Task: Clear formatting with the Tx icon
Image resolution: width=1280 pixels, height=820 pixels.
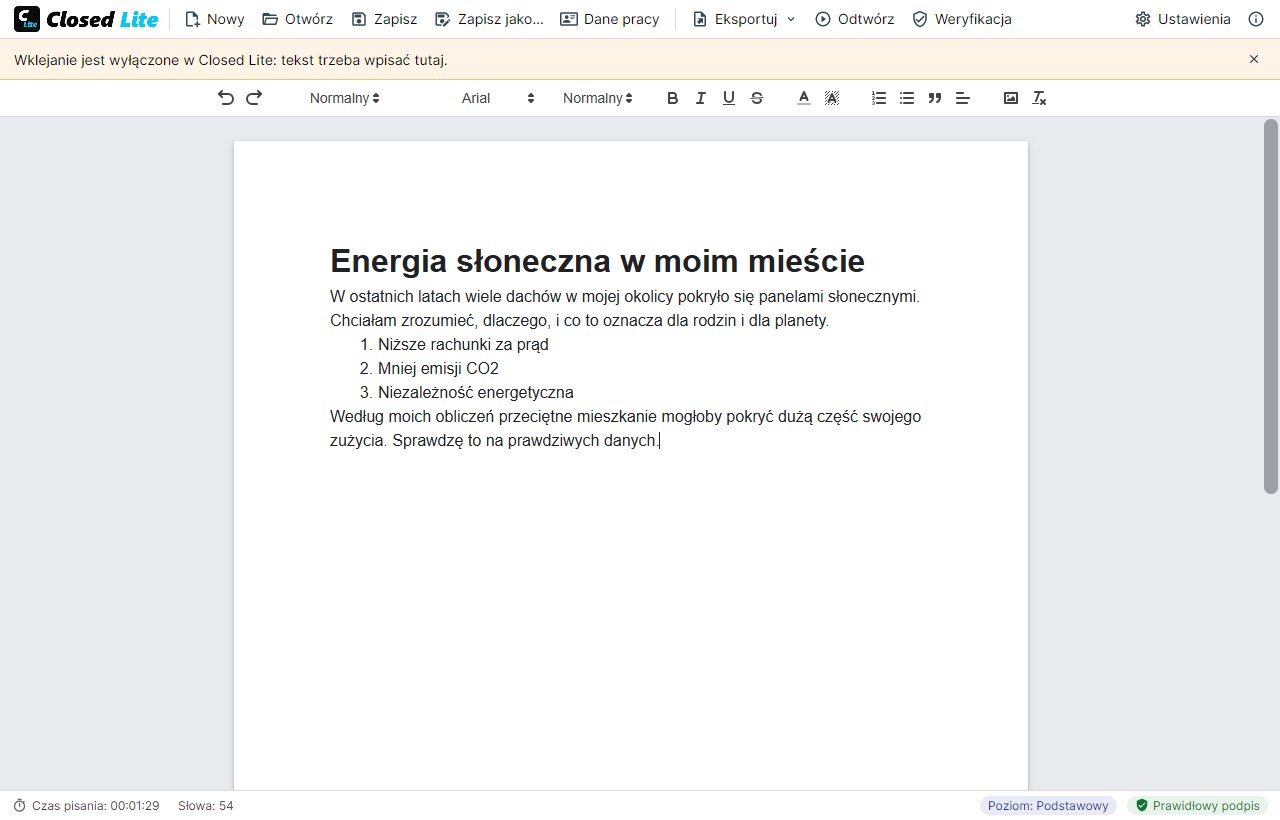Action: [1039, 98]
